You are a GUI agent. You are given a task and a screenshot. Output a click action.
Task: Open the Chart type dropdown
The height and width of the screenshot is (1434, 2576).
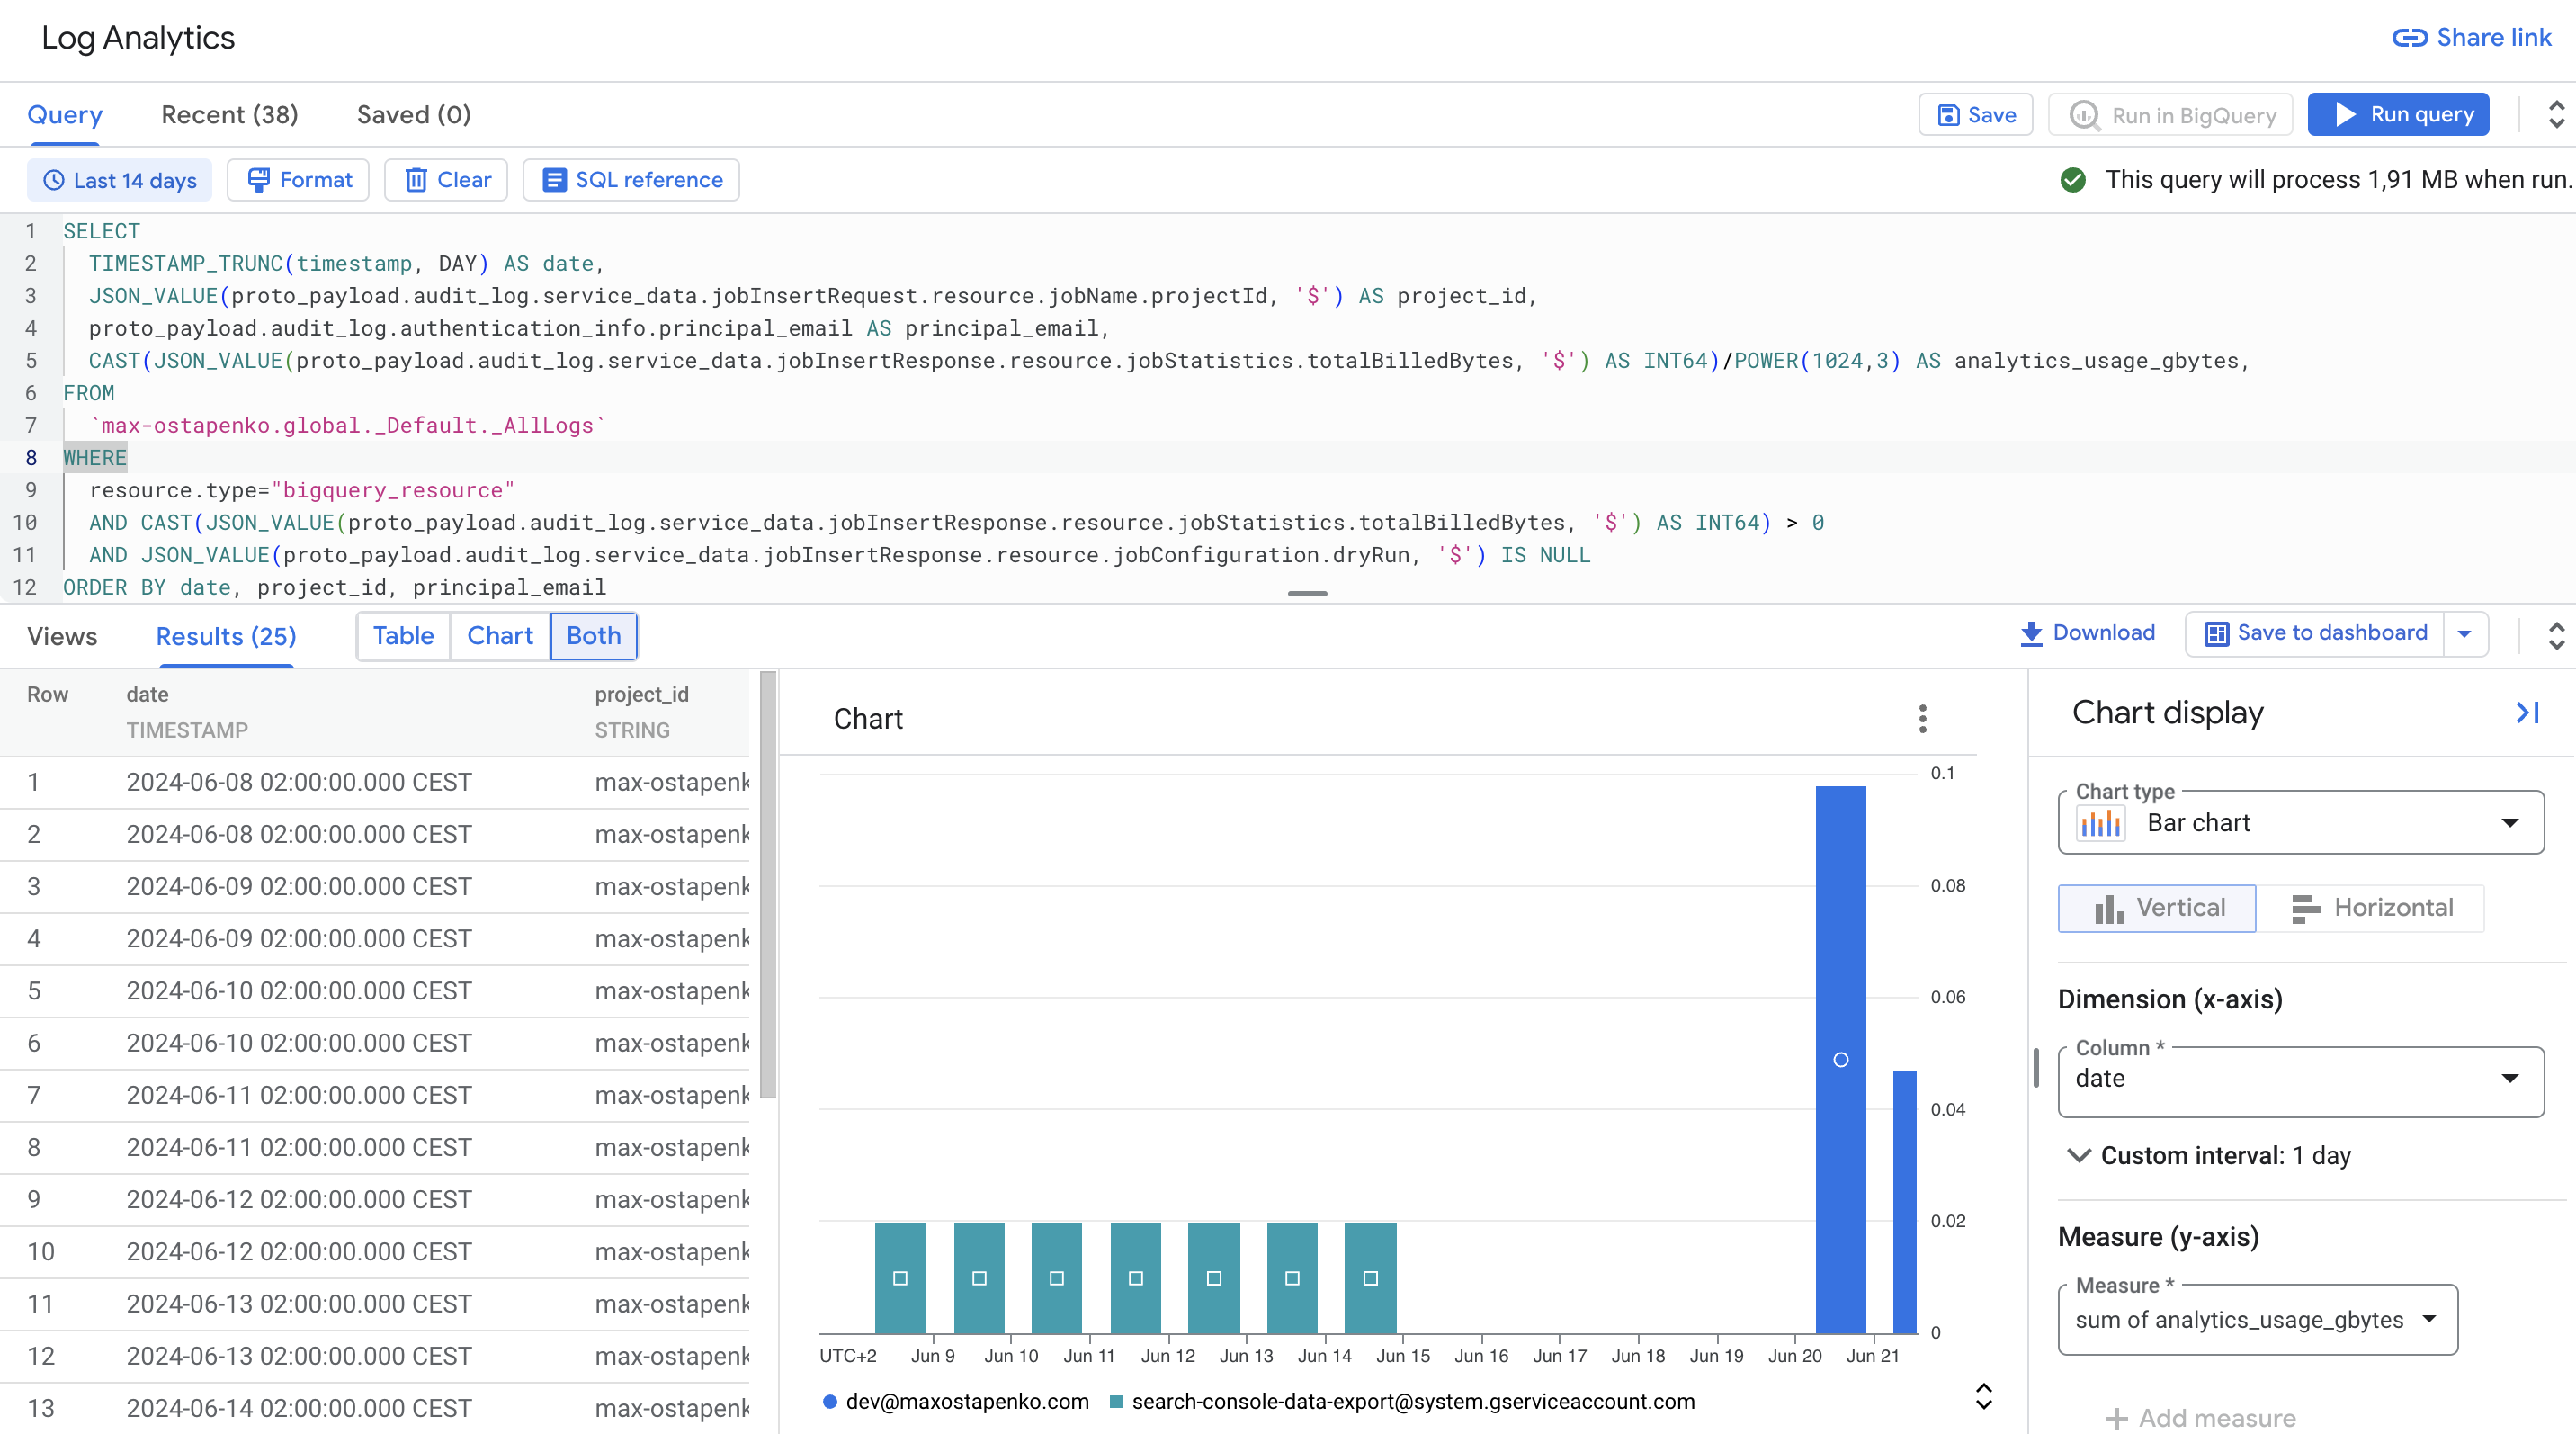2300,823
